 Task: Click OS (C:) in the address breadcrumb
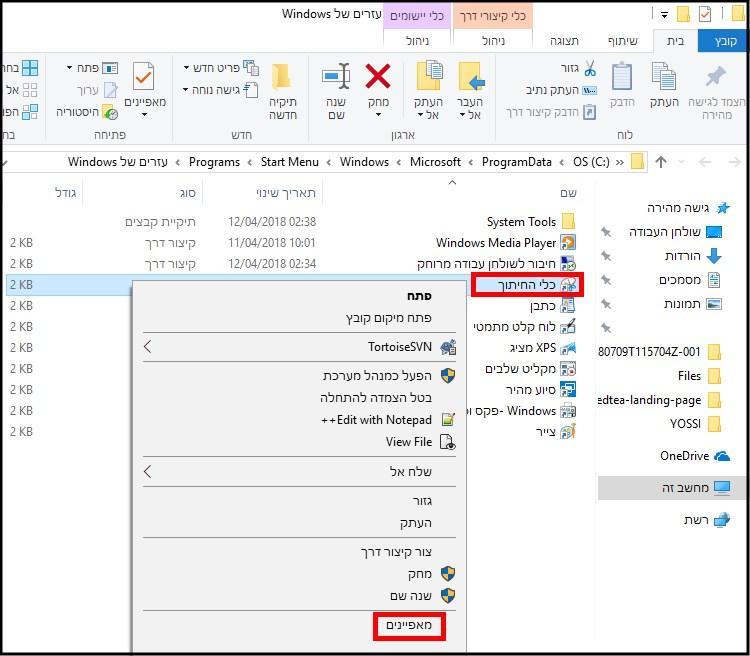tap(591, 162)
